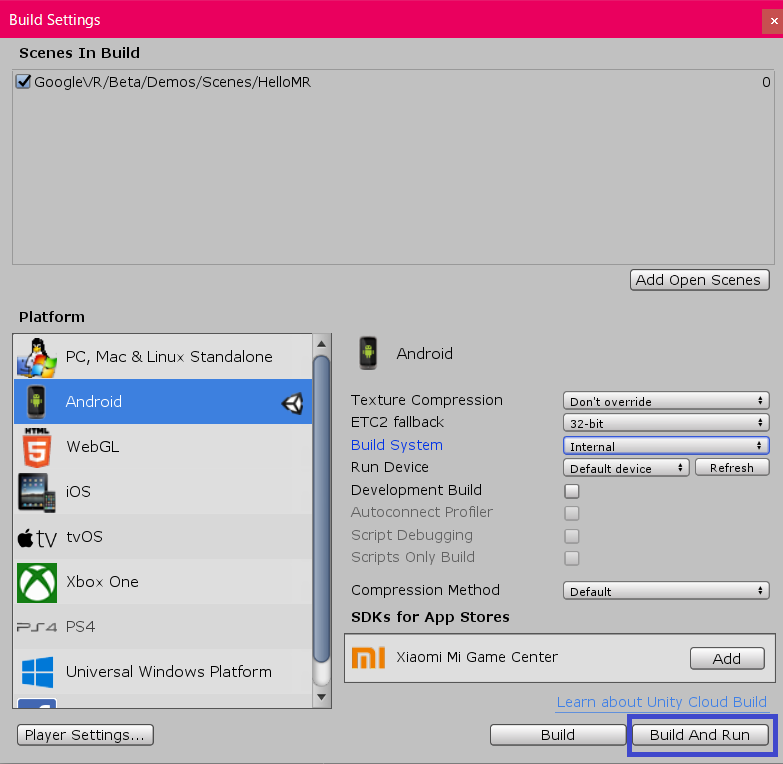Image resolution: width=783 pixels, height=764 pixels.
Task: Open the Learn about Unity Cloud Build link
Action: (662, 702)
